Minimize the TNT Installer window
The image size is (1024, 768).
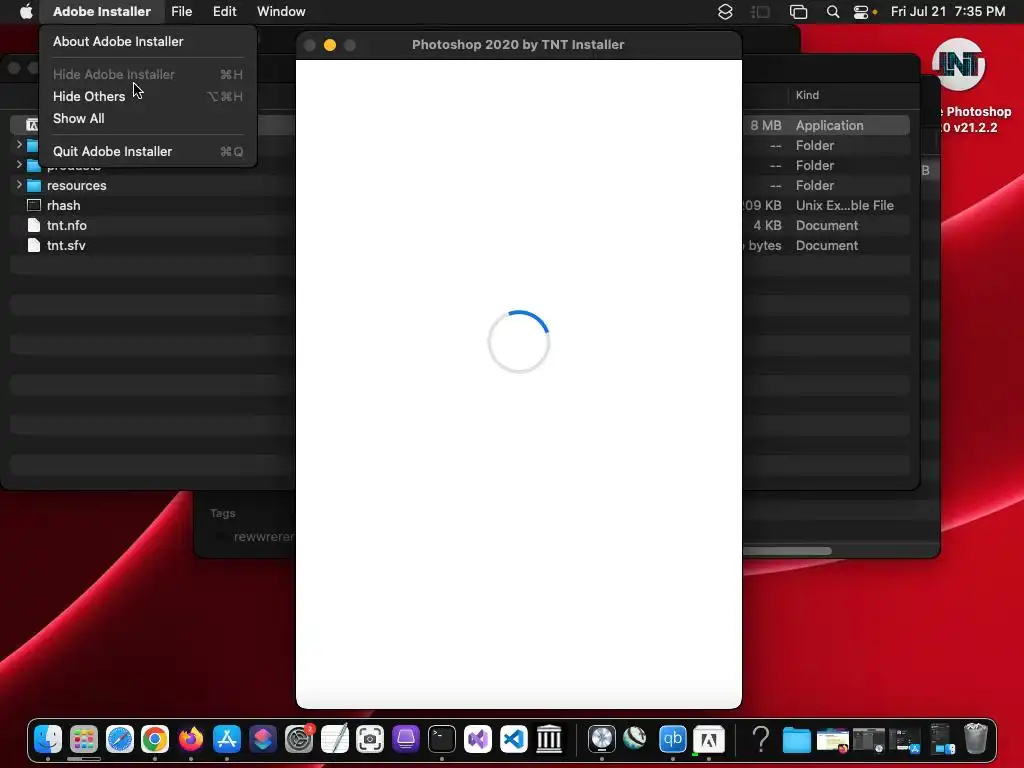[330, 44]
